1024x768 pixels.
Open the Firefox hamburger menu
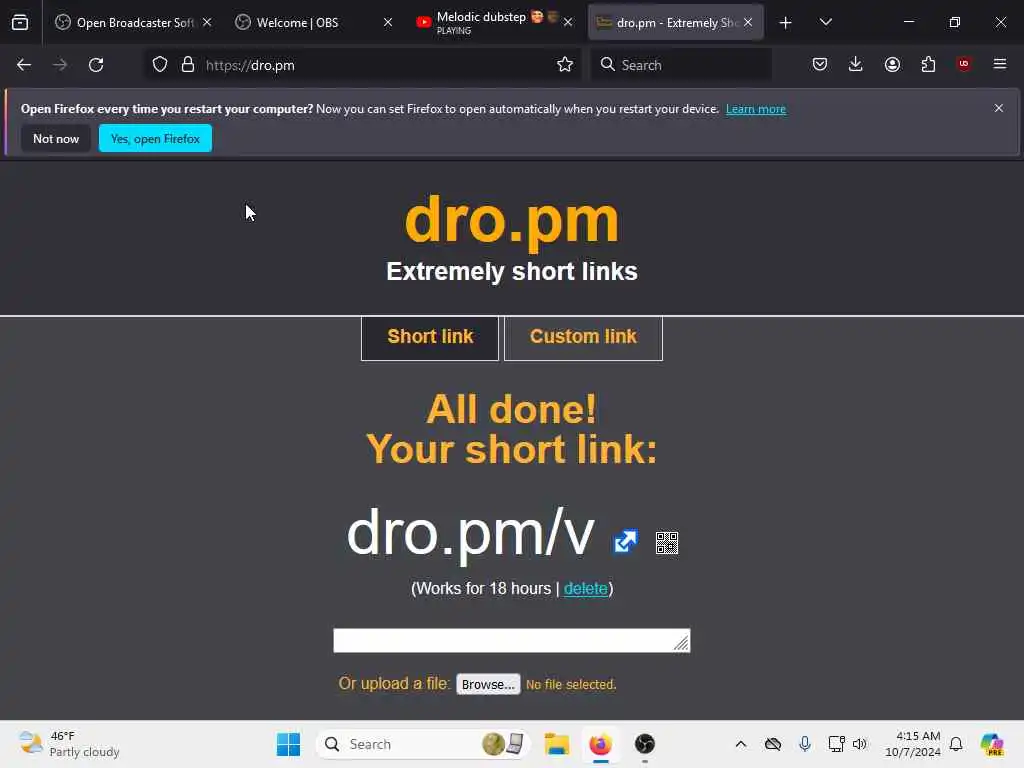pos(1000,64)
